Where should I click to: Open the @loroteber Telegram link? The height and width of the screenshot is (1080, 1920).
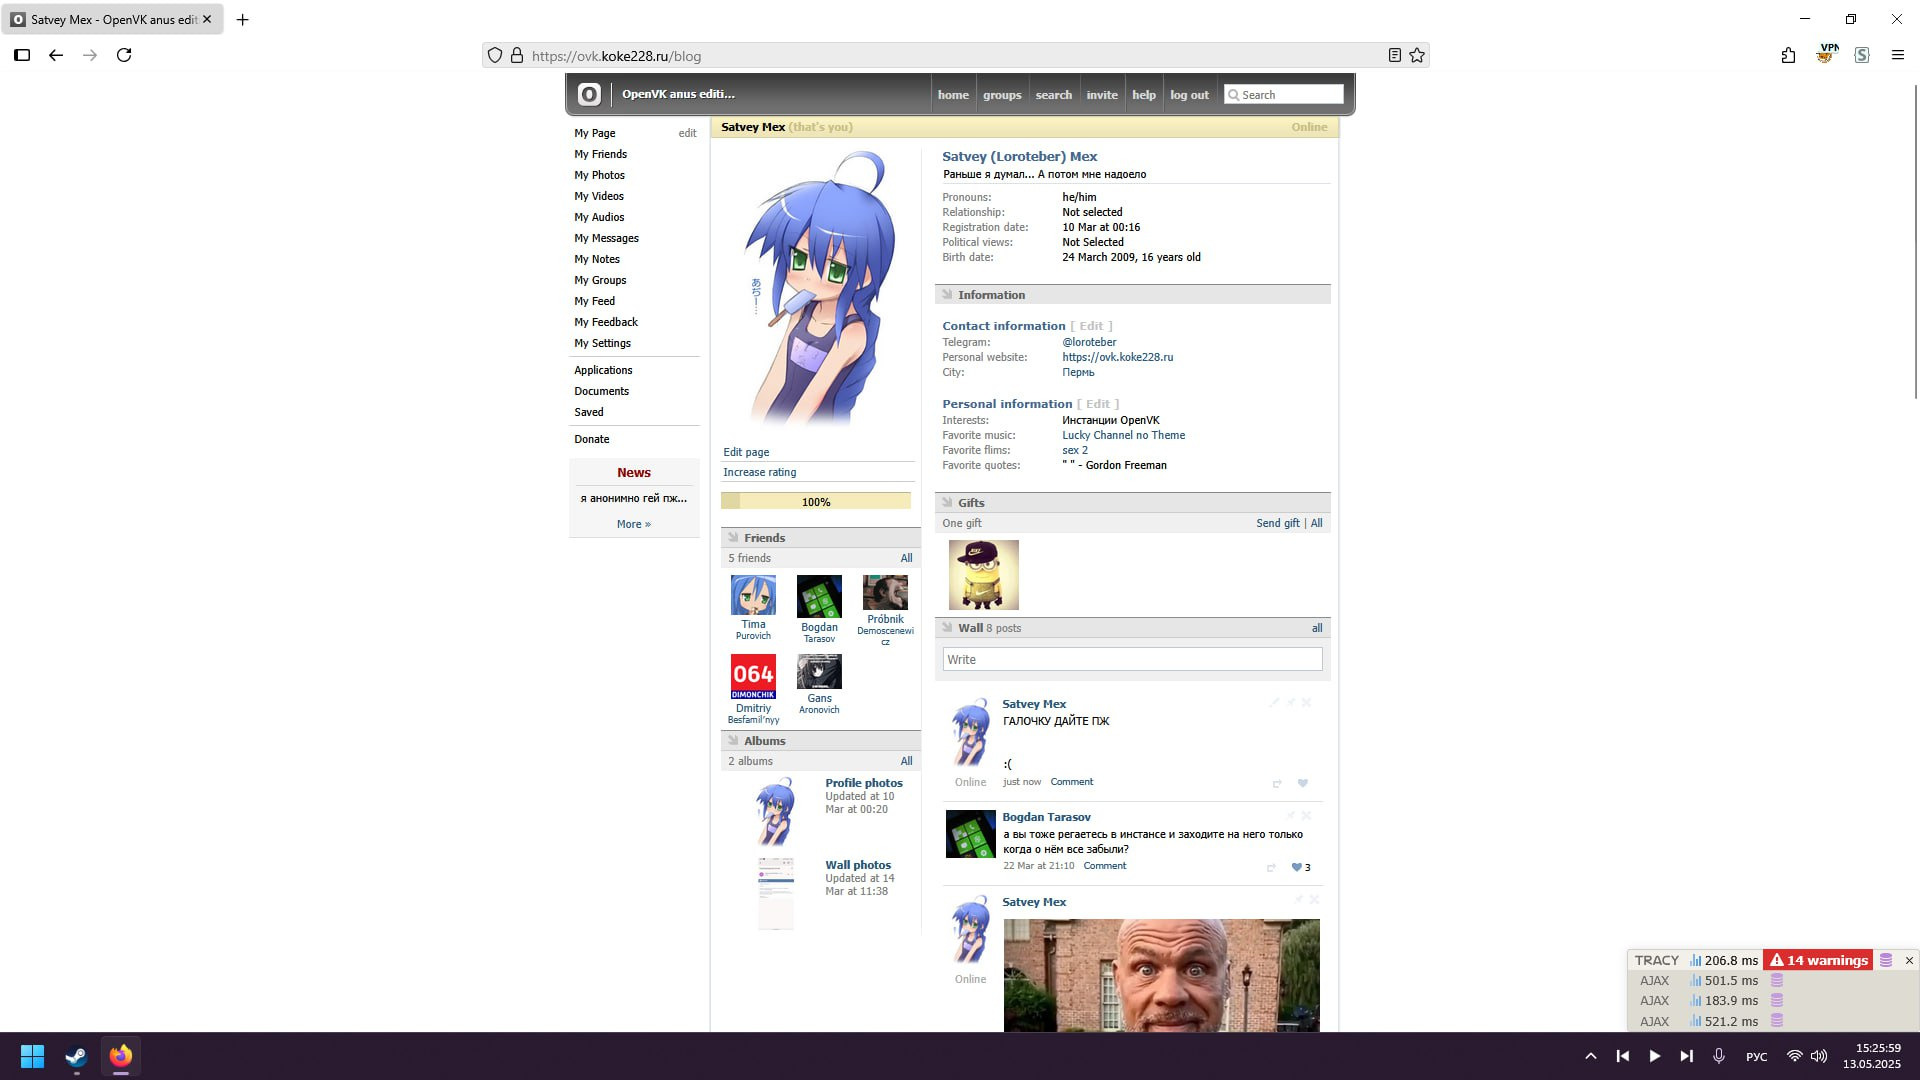click(x=1089, y=342)
